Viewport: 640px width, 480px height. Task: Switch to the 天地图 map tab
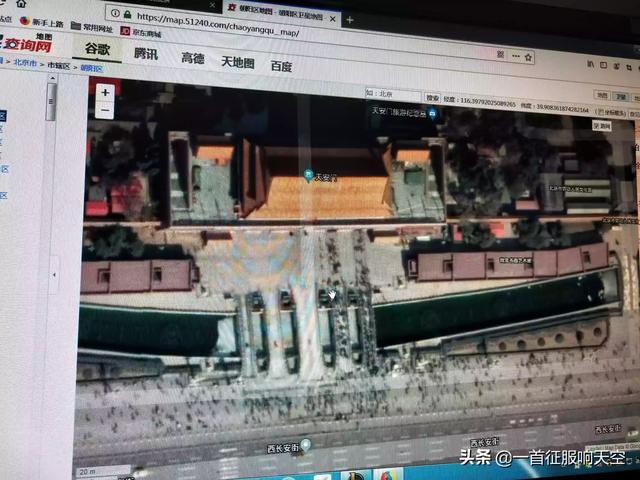coord(238,62)
